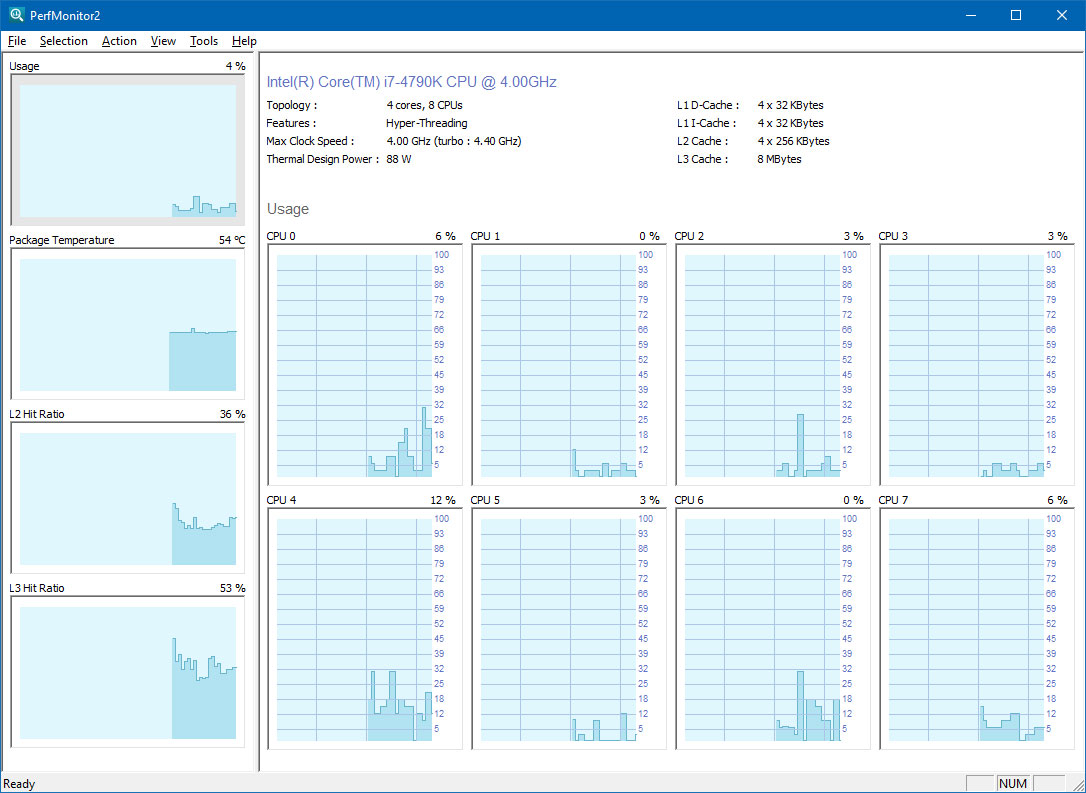Open the File menu

17,41
